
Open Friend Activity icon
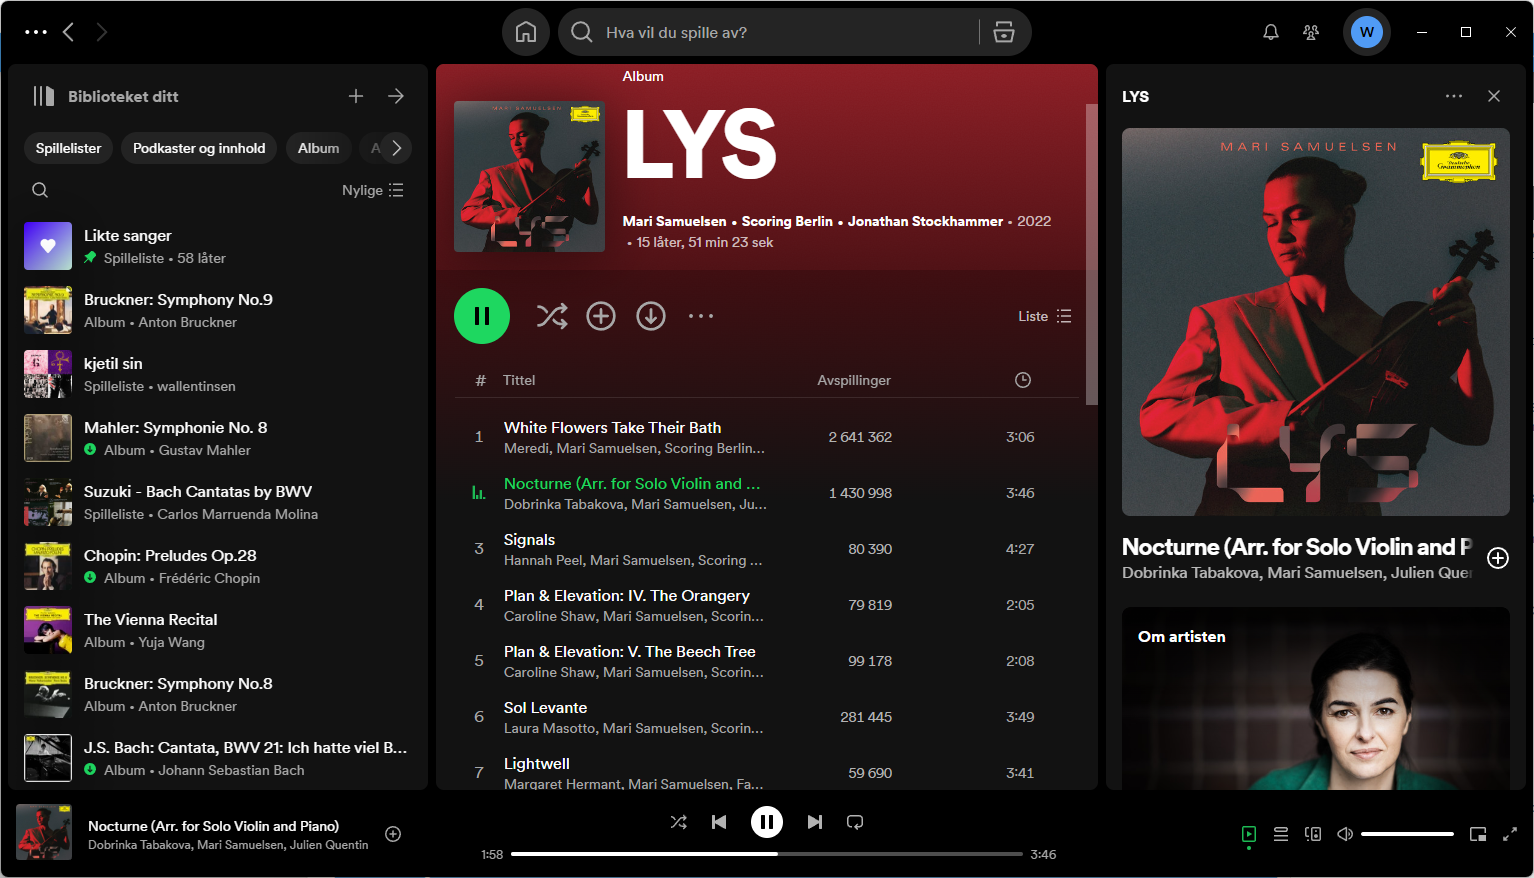pyautogui.click(x=1311, y=32)
